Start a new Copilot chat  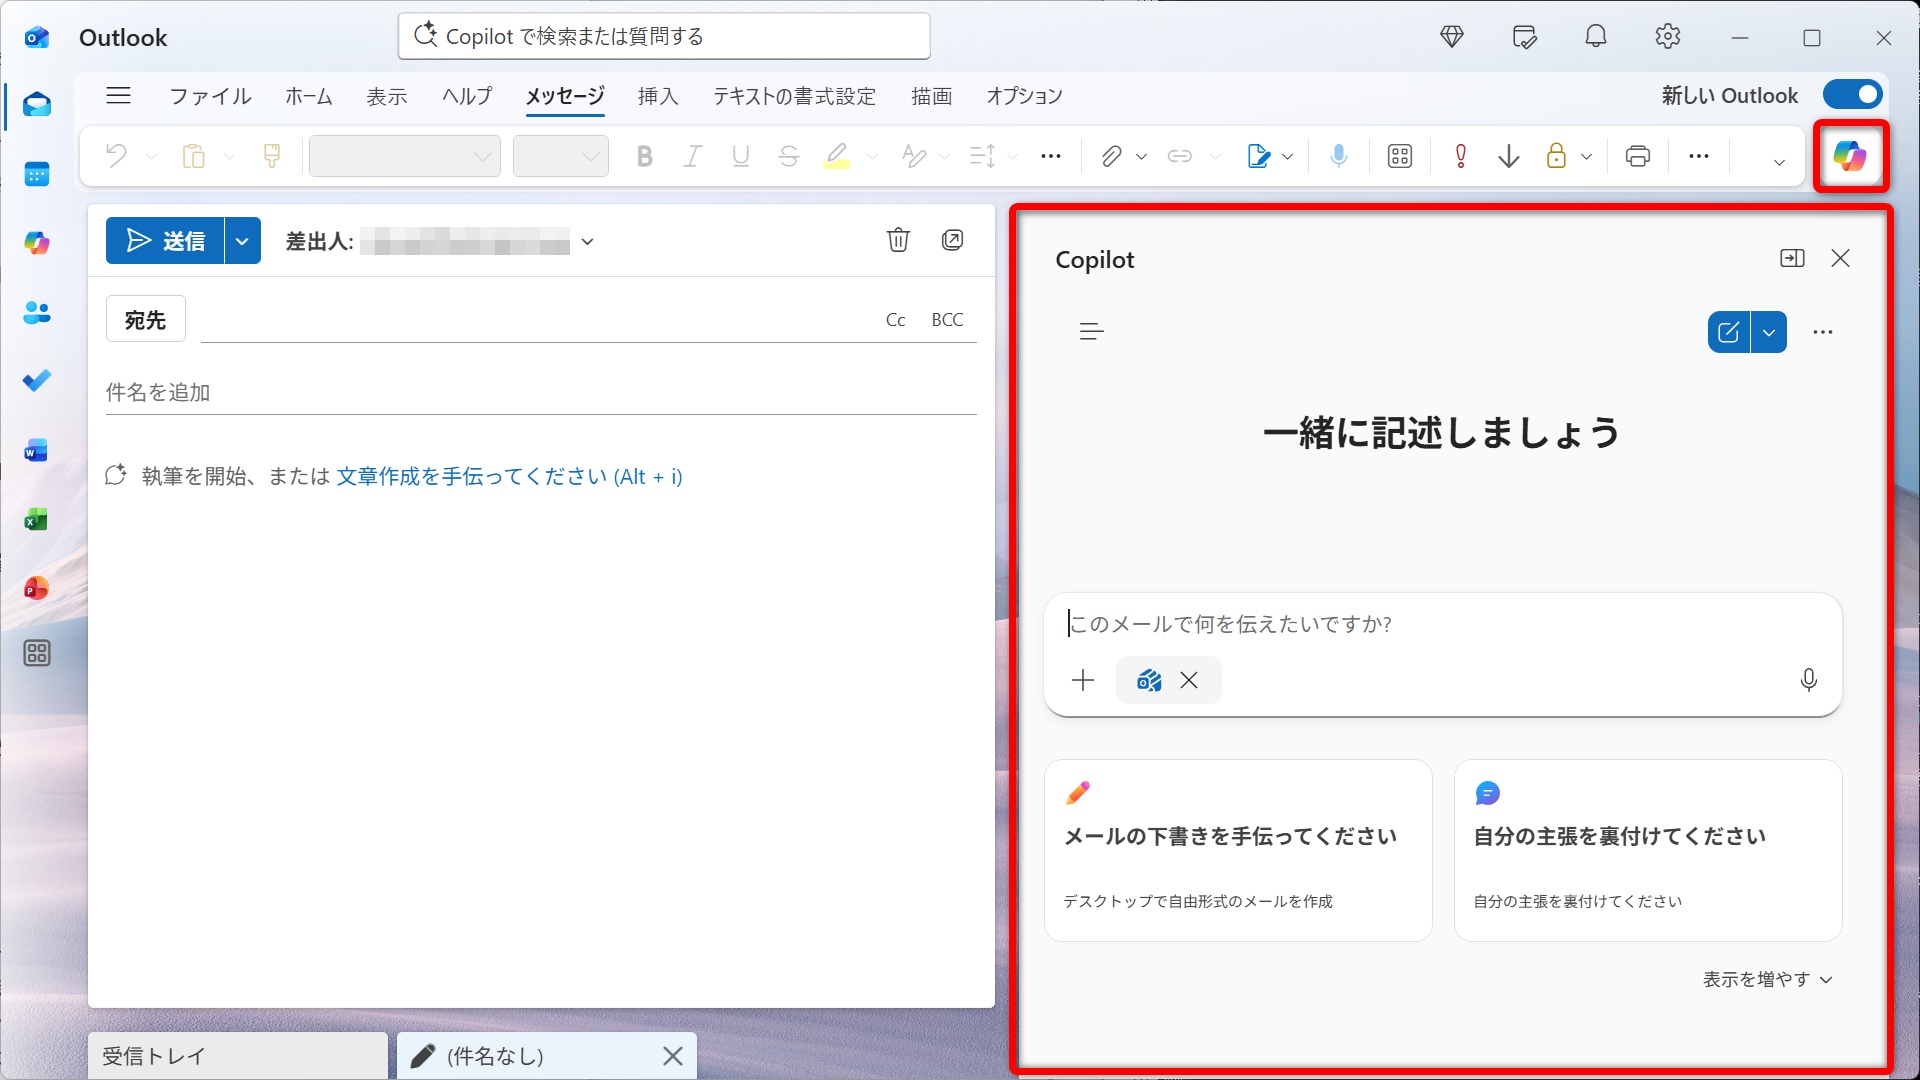tap(1729, 332)
